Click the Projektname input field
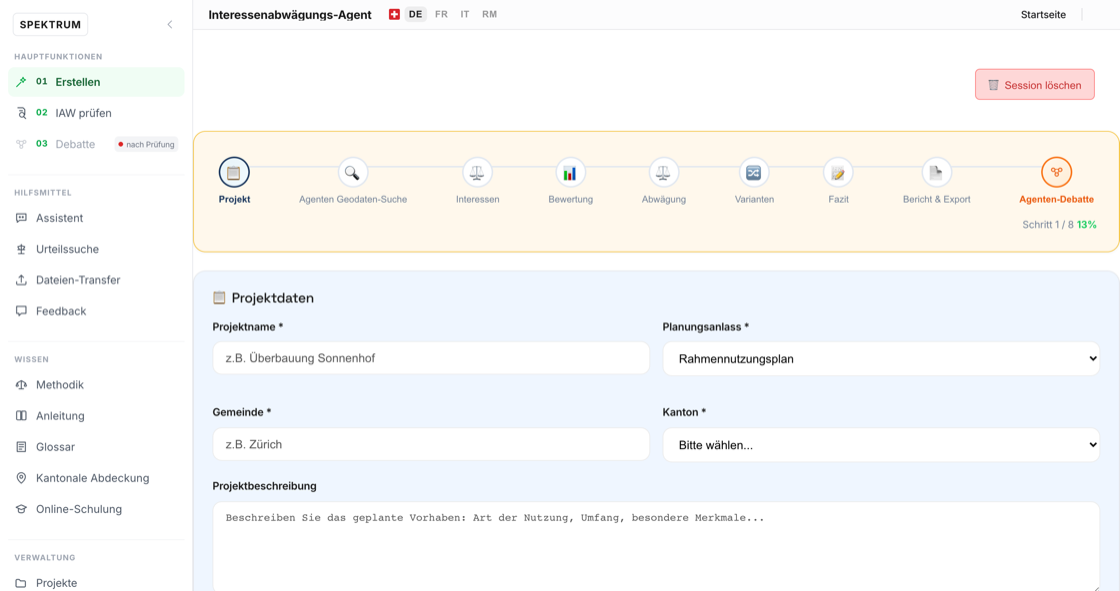Image resolution: width=1120 pixels, height=591 pixels. coord(431,358)
